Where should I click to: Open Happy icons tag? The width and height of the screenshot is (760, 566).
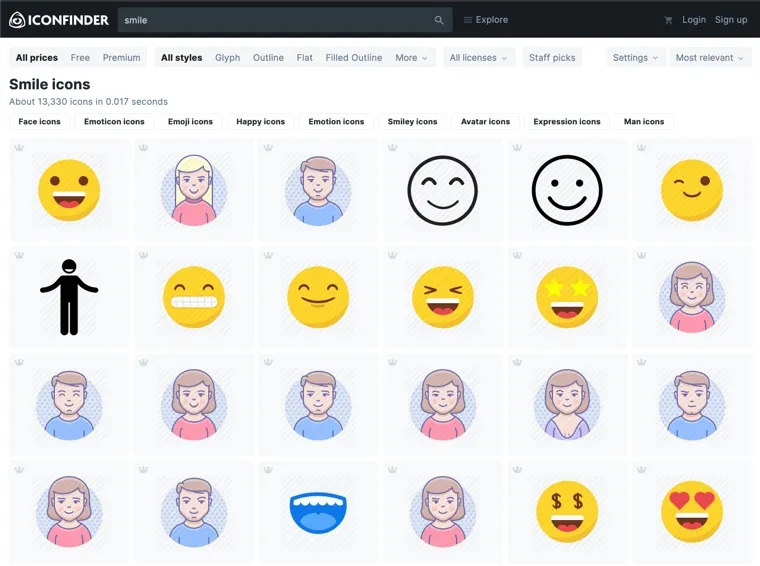(261, 122)
